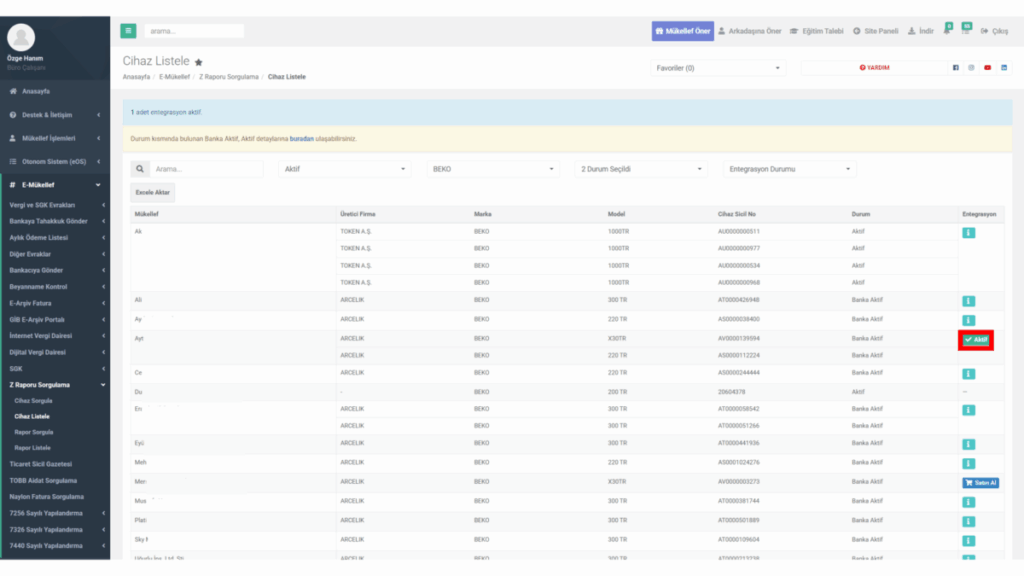Click the info icon in the Ali row
This screenshot has height=576, width=1024.
coord(968,301)
